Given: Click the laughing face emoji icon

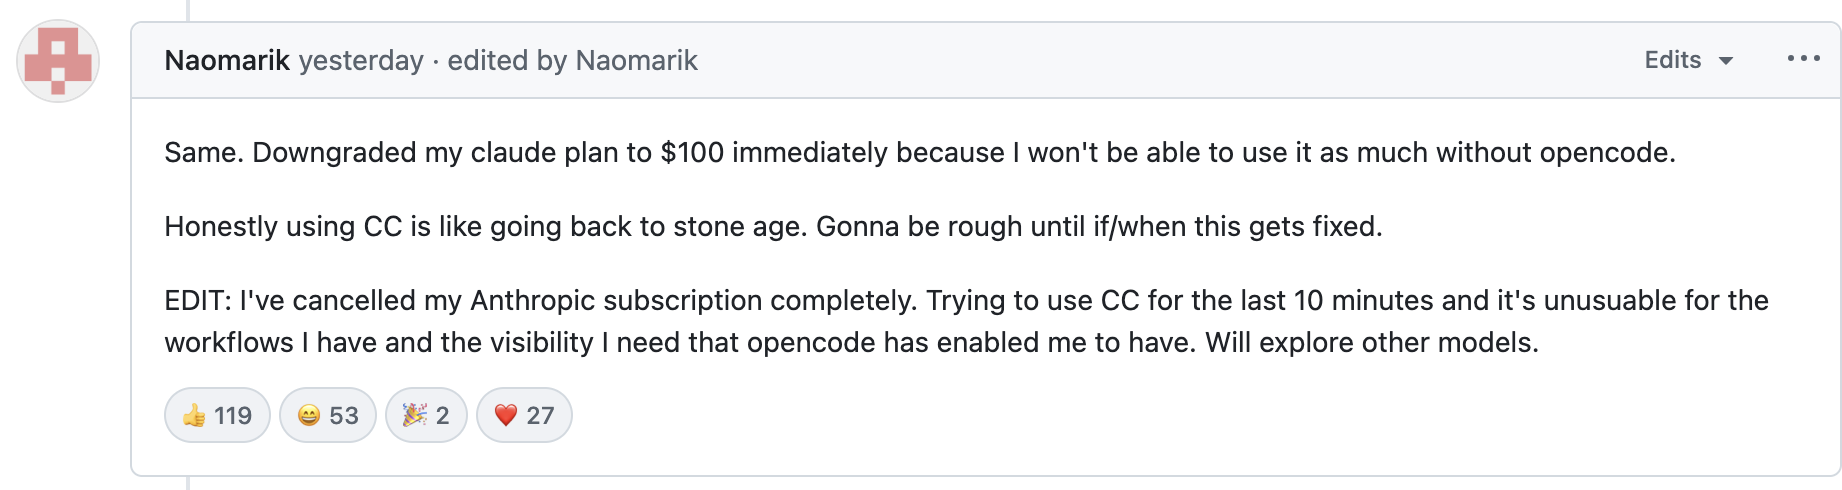Looking at the screenshot, I should coord(309,415).
